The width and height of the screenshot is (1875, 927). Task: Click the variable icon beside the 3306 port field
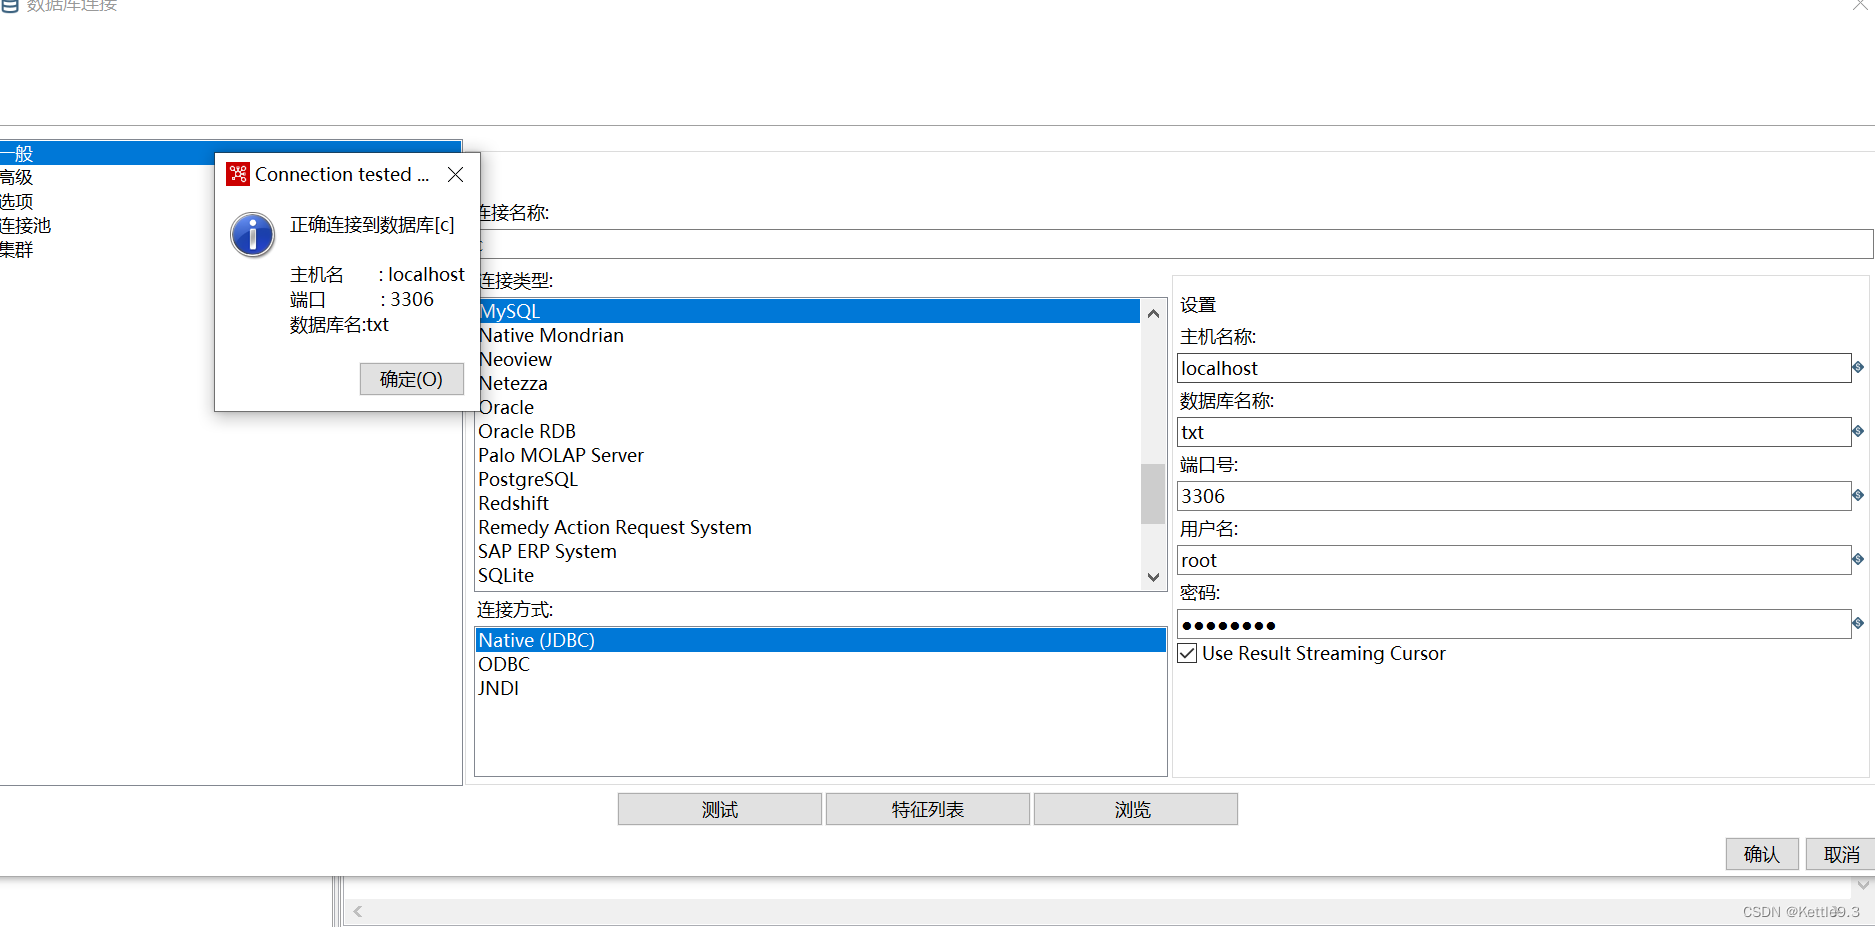(x=1858, y=495)
